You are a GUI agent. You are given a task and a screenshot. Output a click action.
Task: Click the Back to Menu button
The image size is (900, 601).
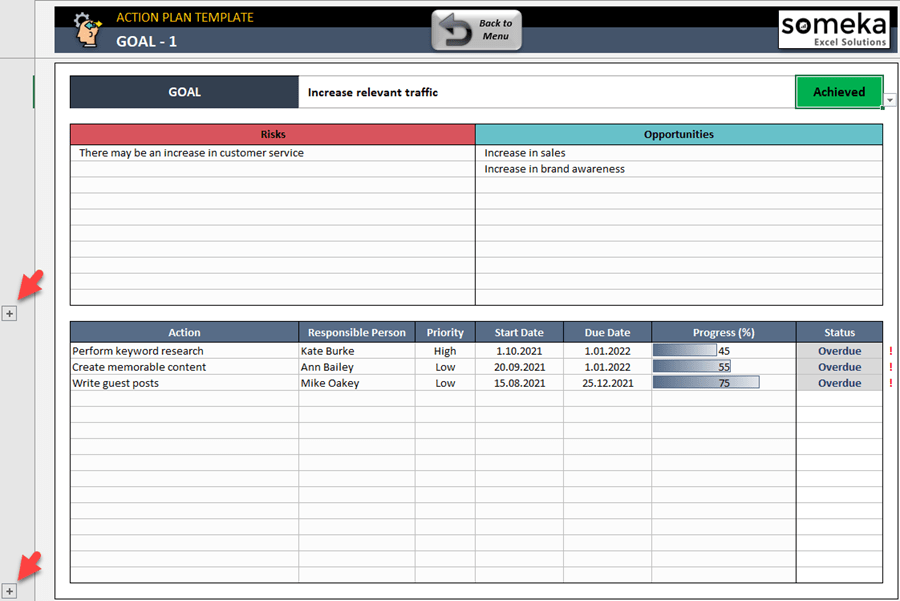click(475, 29)
